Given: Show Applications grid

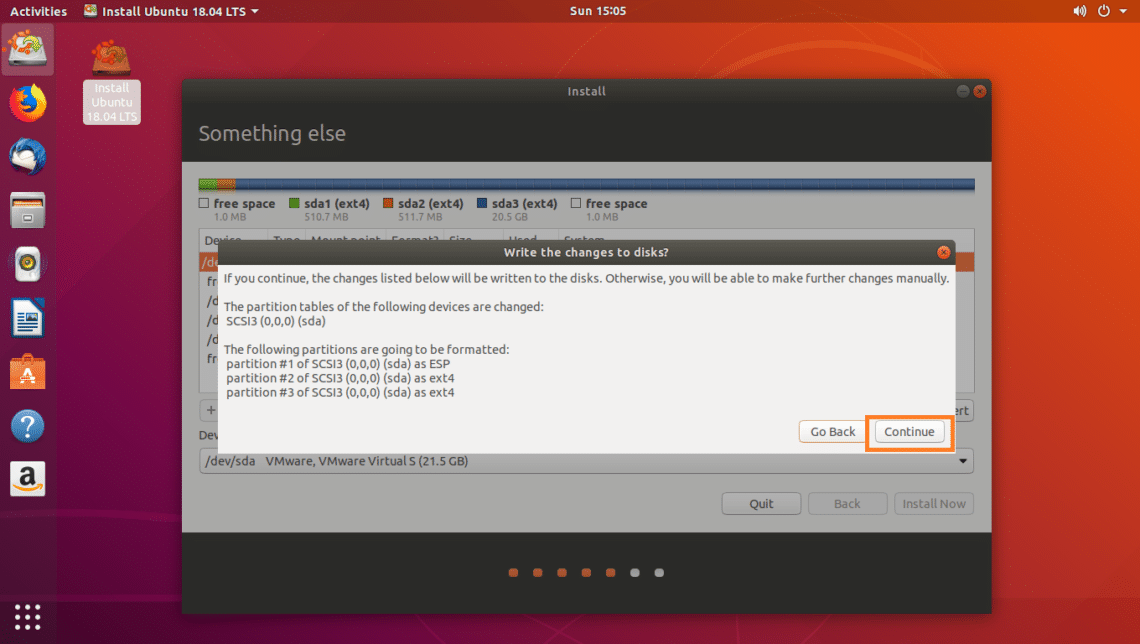Looking at the screenshot, I should (x=28, y=616).
